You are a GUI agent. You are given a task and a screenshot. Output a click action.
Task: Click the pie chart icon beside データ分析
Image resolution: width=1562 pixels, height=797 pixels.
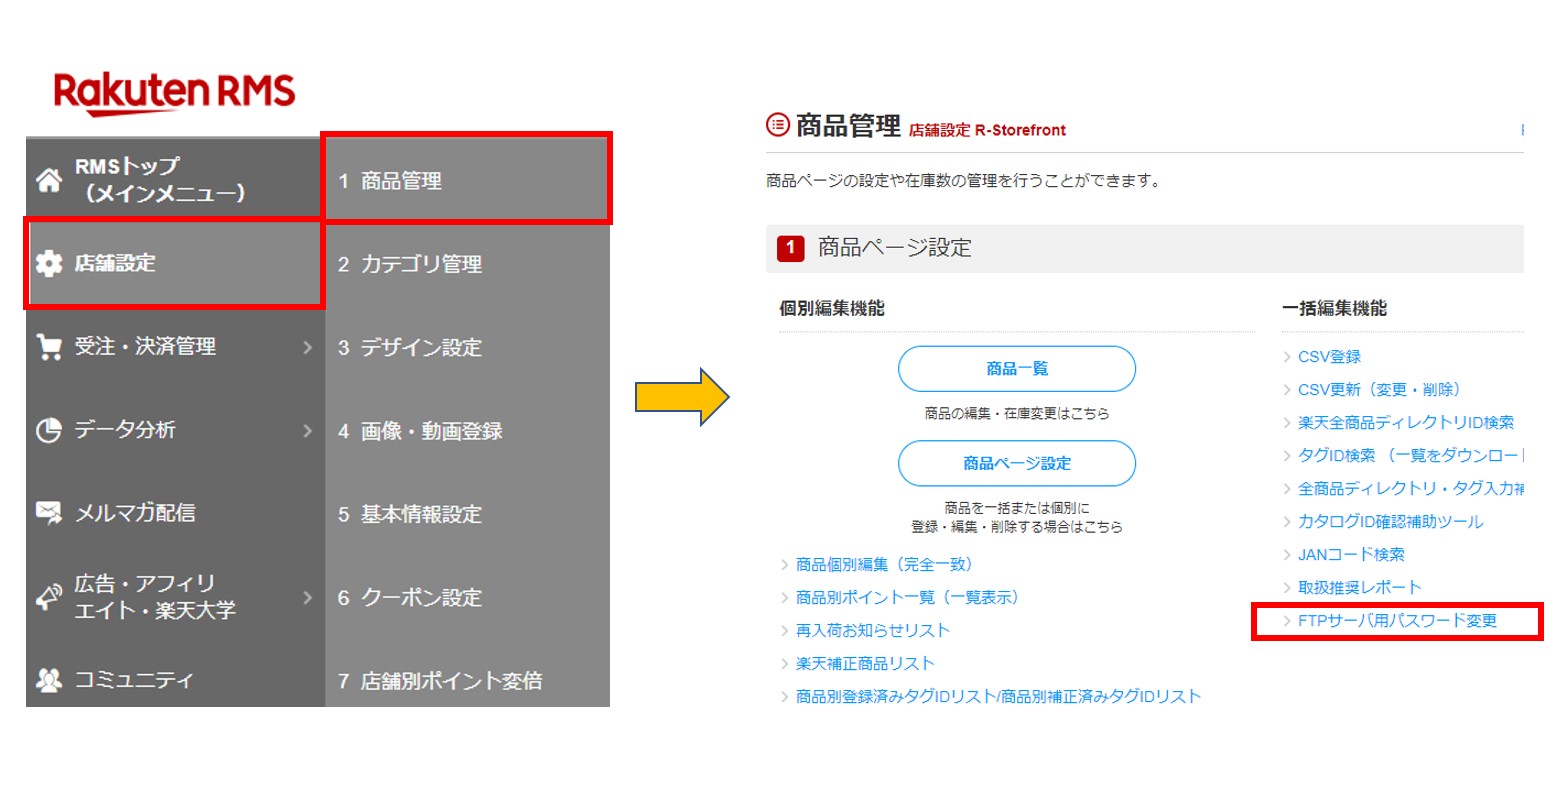coord(49,430)
